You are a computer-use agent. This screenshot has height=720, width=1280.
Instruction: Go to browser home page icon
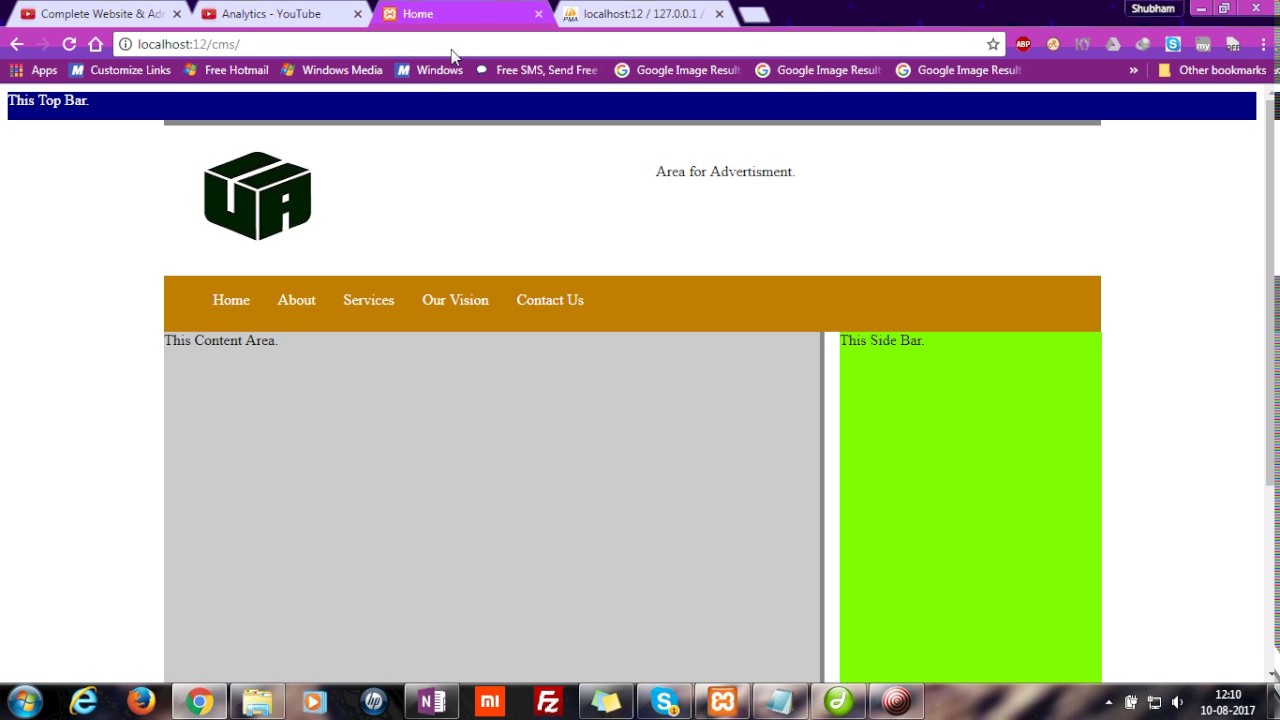(x=95, y=44)
